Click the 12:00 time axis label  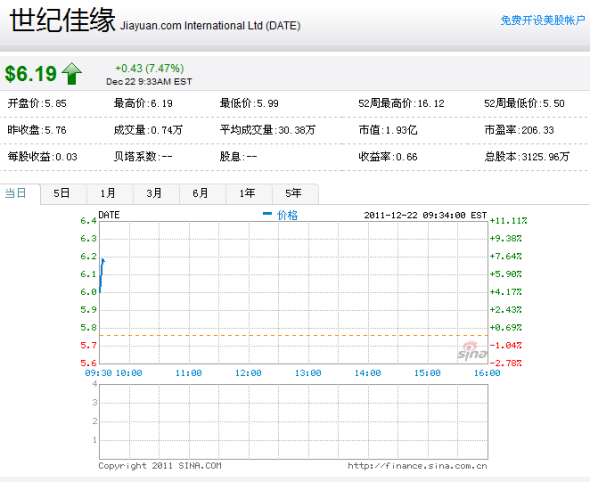click(x=248, y=373)
